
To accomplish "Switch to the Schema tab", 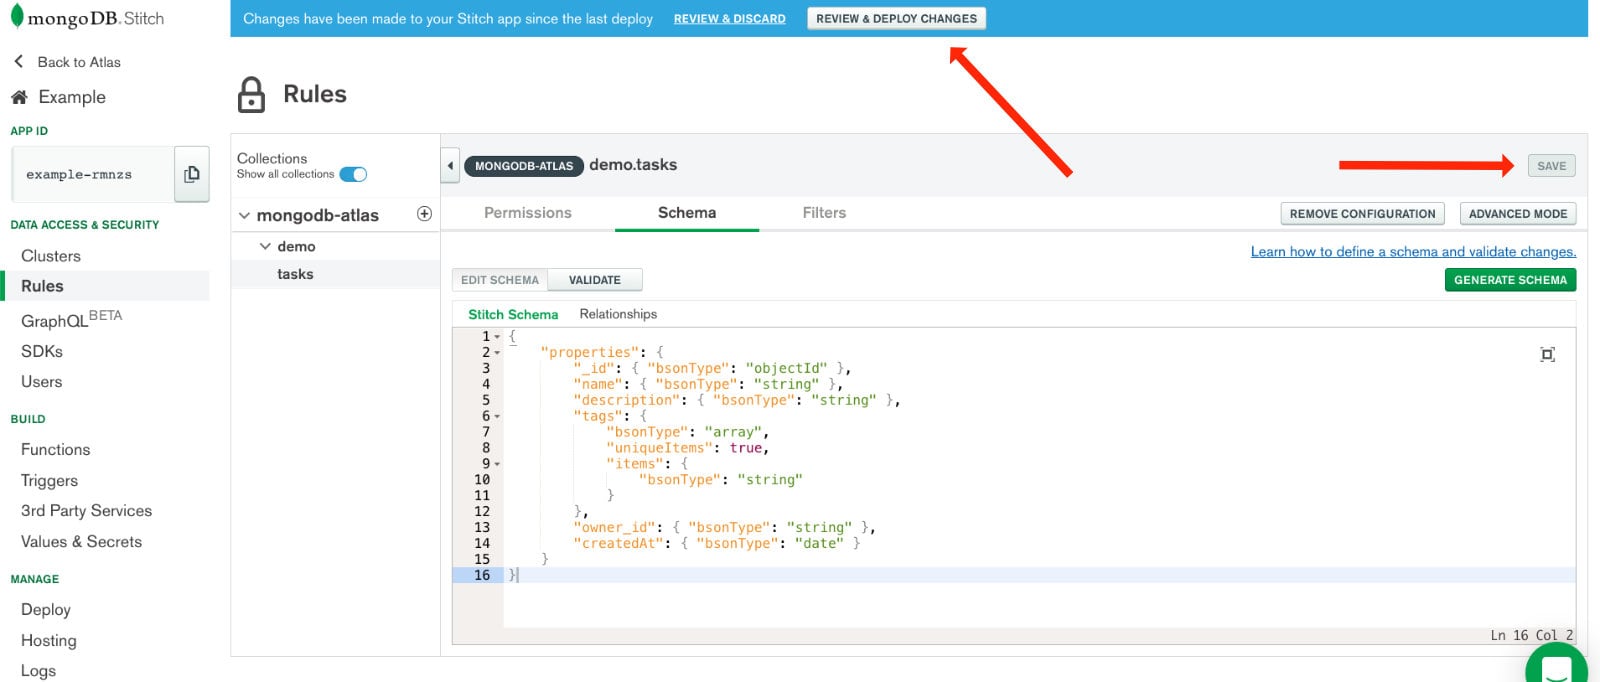I will click(687, 213).
